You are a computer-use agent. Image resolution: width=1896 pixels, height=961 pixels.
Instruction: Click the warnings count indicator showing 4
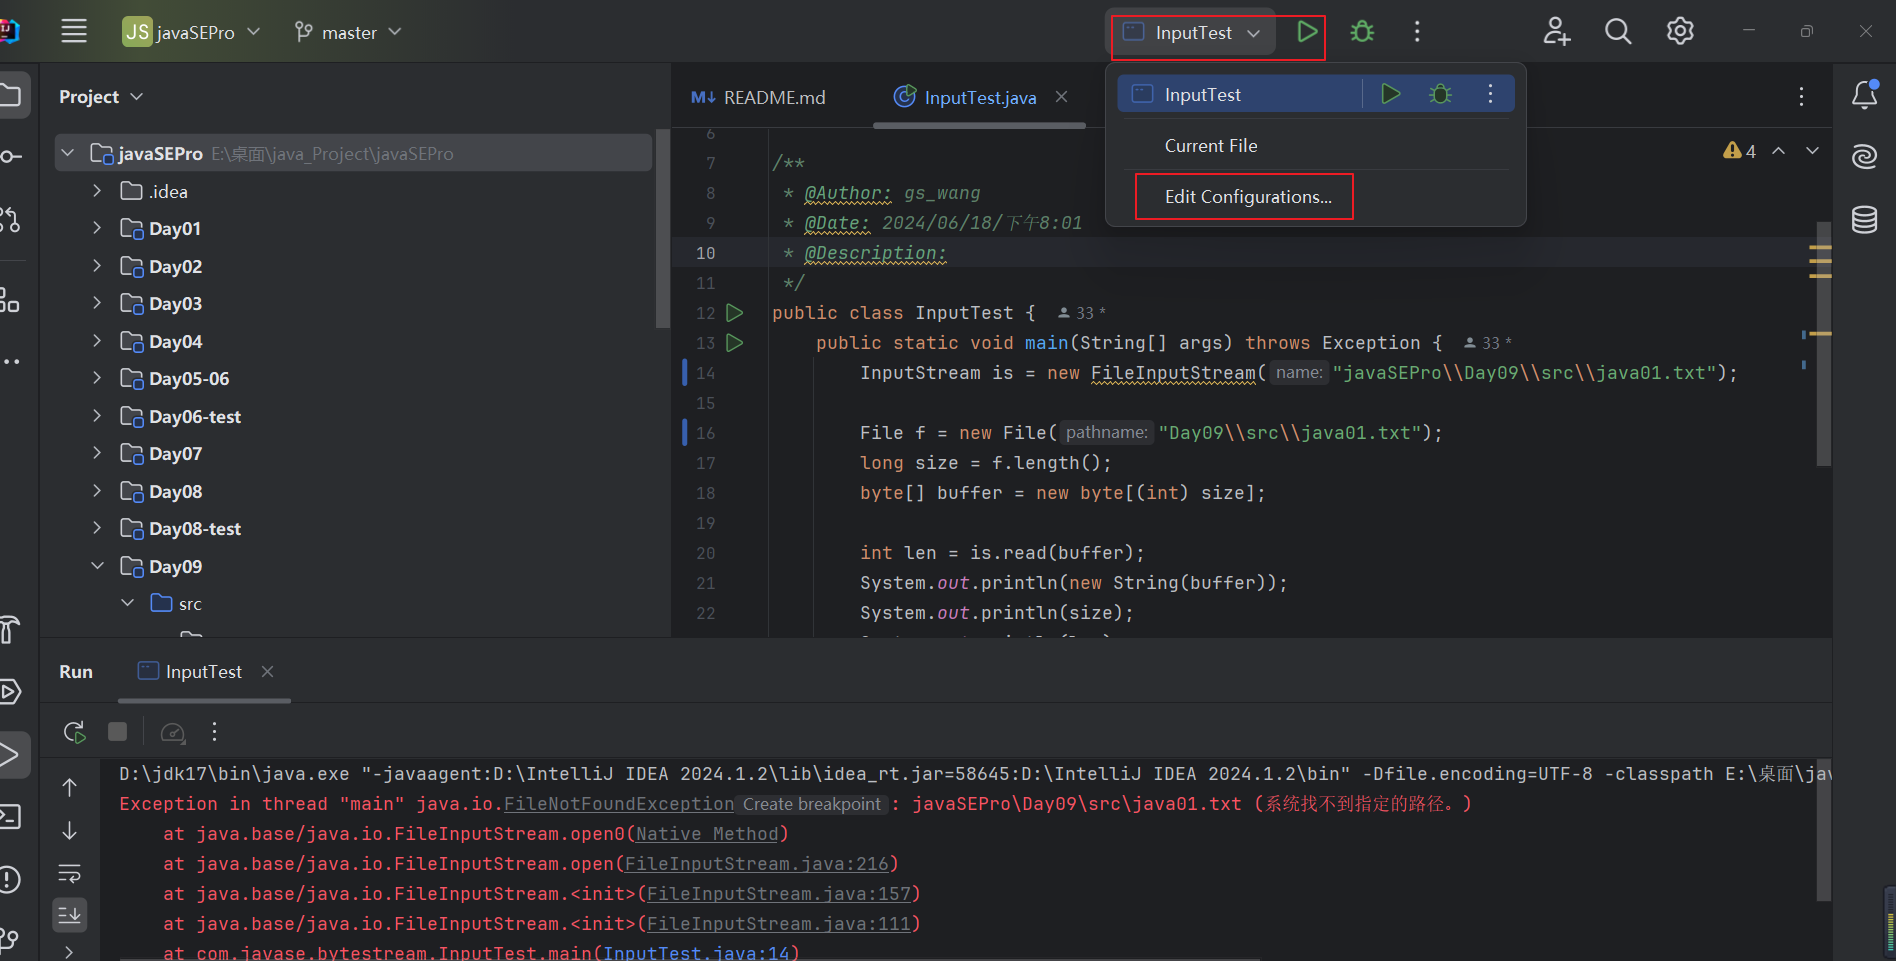point(1740,151)
